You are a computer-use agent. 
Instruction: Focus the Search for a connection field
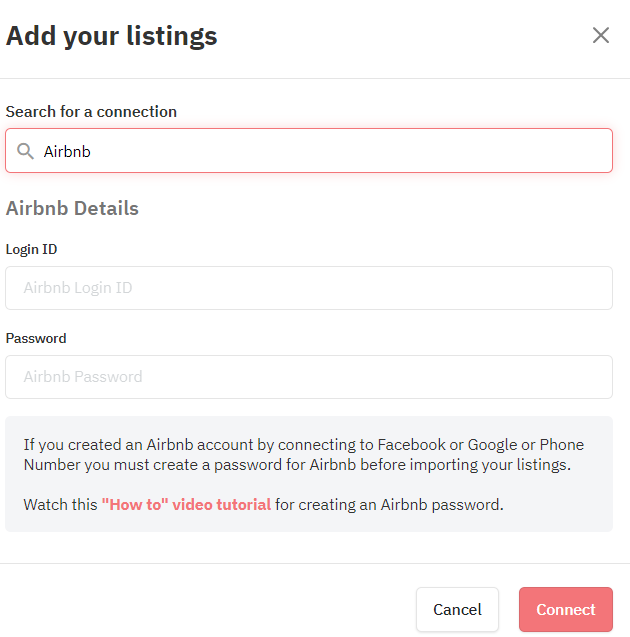tap(309, 151)
